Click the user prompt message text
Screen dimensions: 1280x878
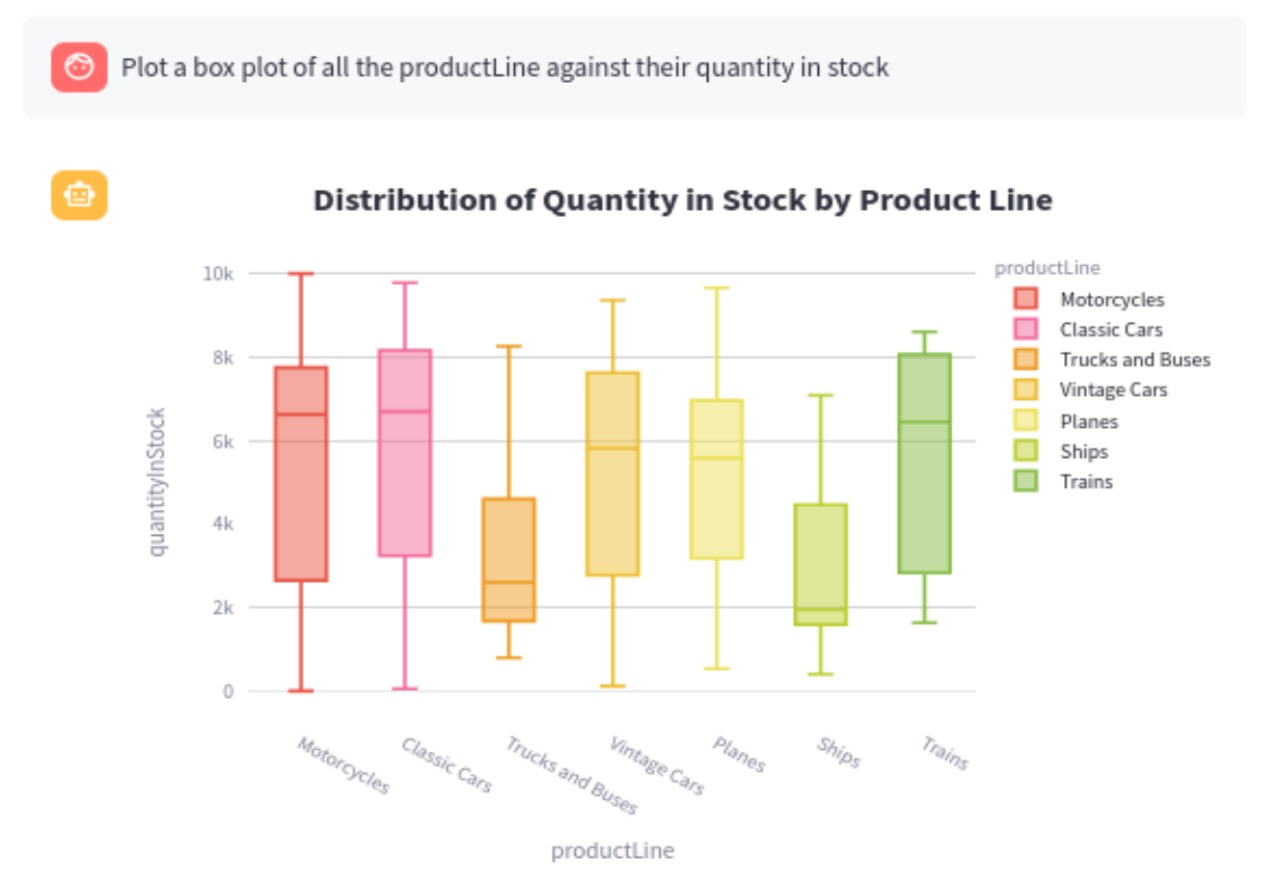pos(505,68)
